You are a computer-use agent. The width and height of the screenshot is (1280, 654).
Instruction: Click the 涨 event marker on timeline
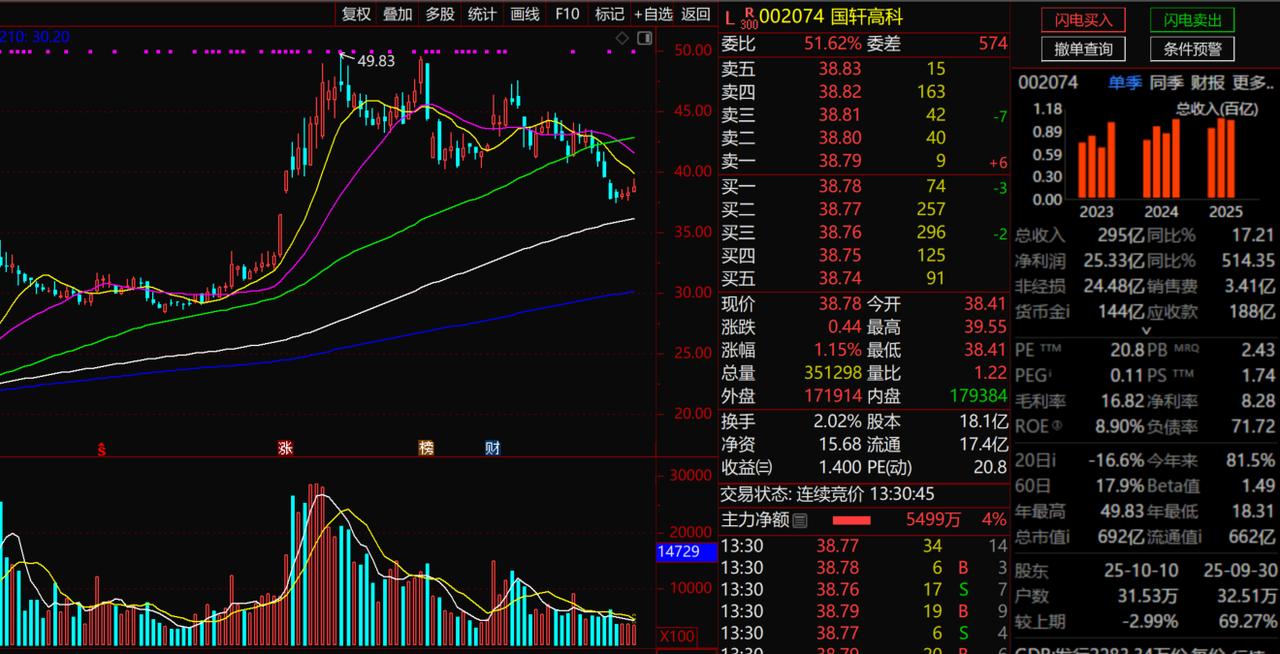click(285, 449)
